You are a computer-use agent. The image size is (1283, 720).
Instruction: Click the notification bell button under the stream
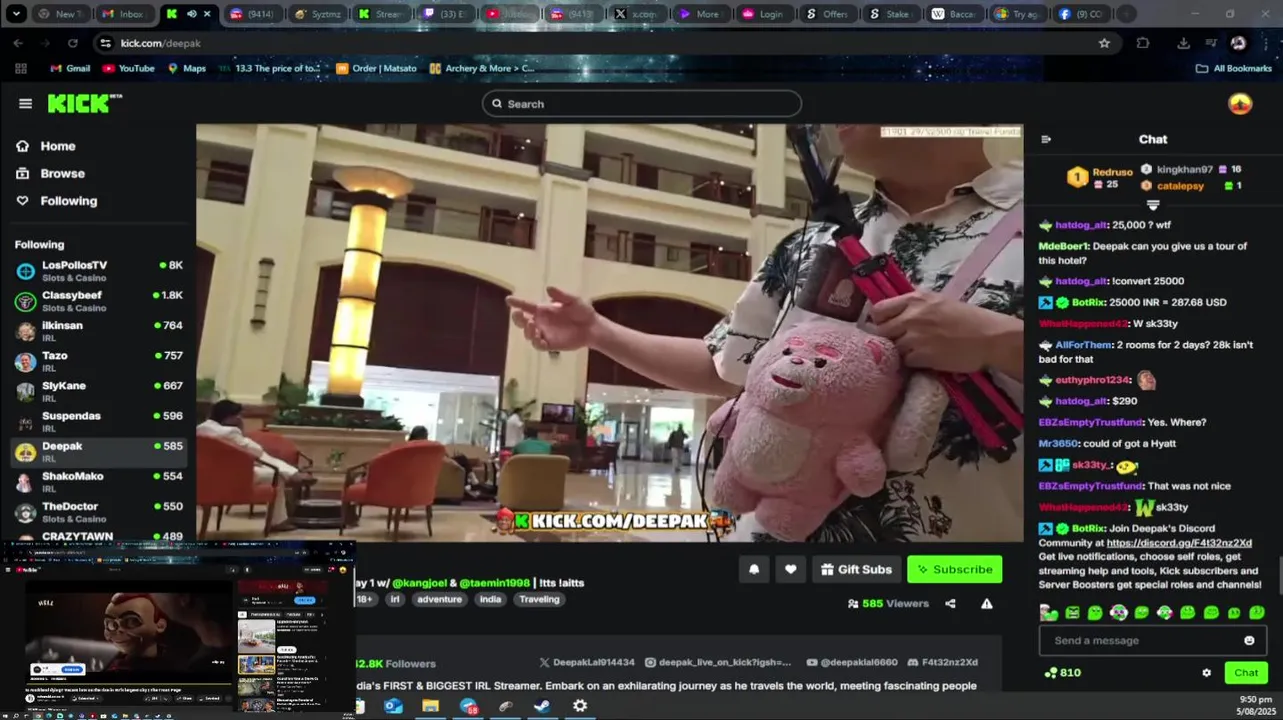(754, 569)
